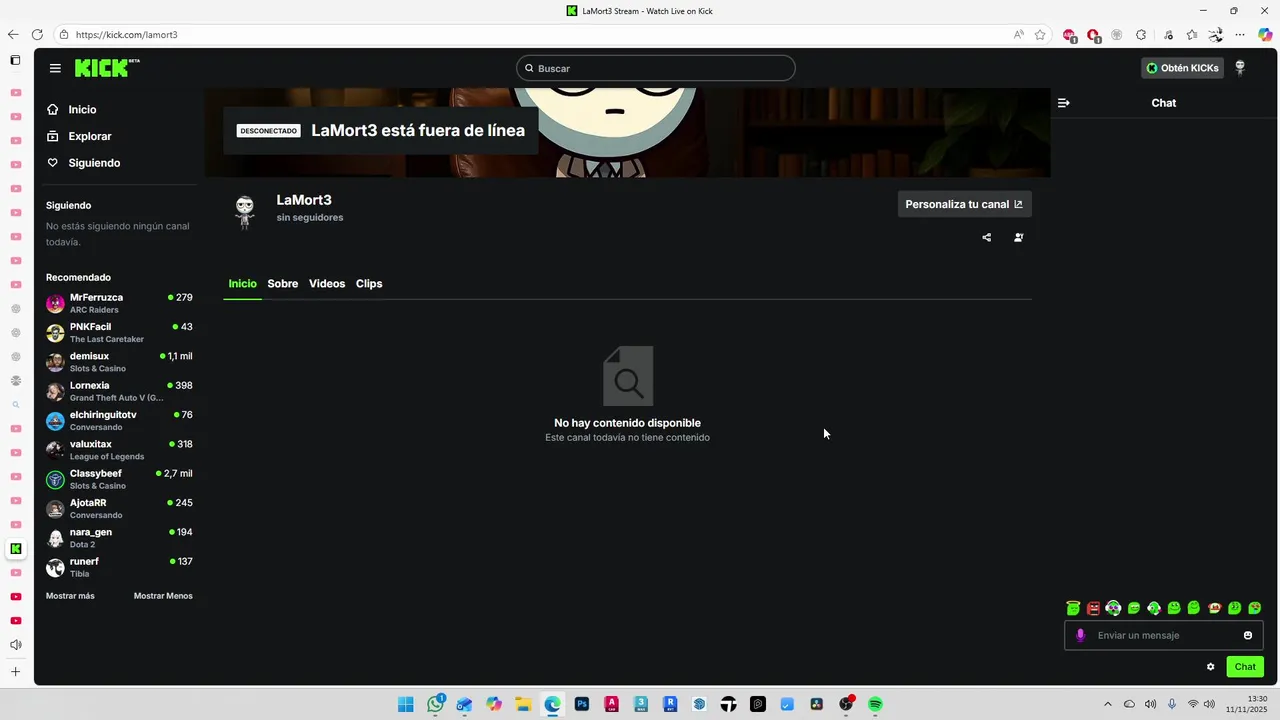Open the emoji picker in message box
Viewport: 1280px width, 720px height.
[1248, 635]
